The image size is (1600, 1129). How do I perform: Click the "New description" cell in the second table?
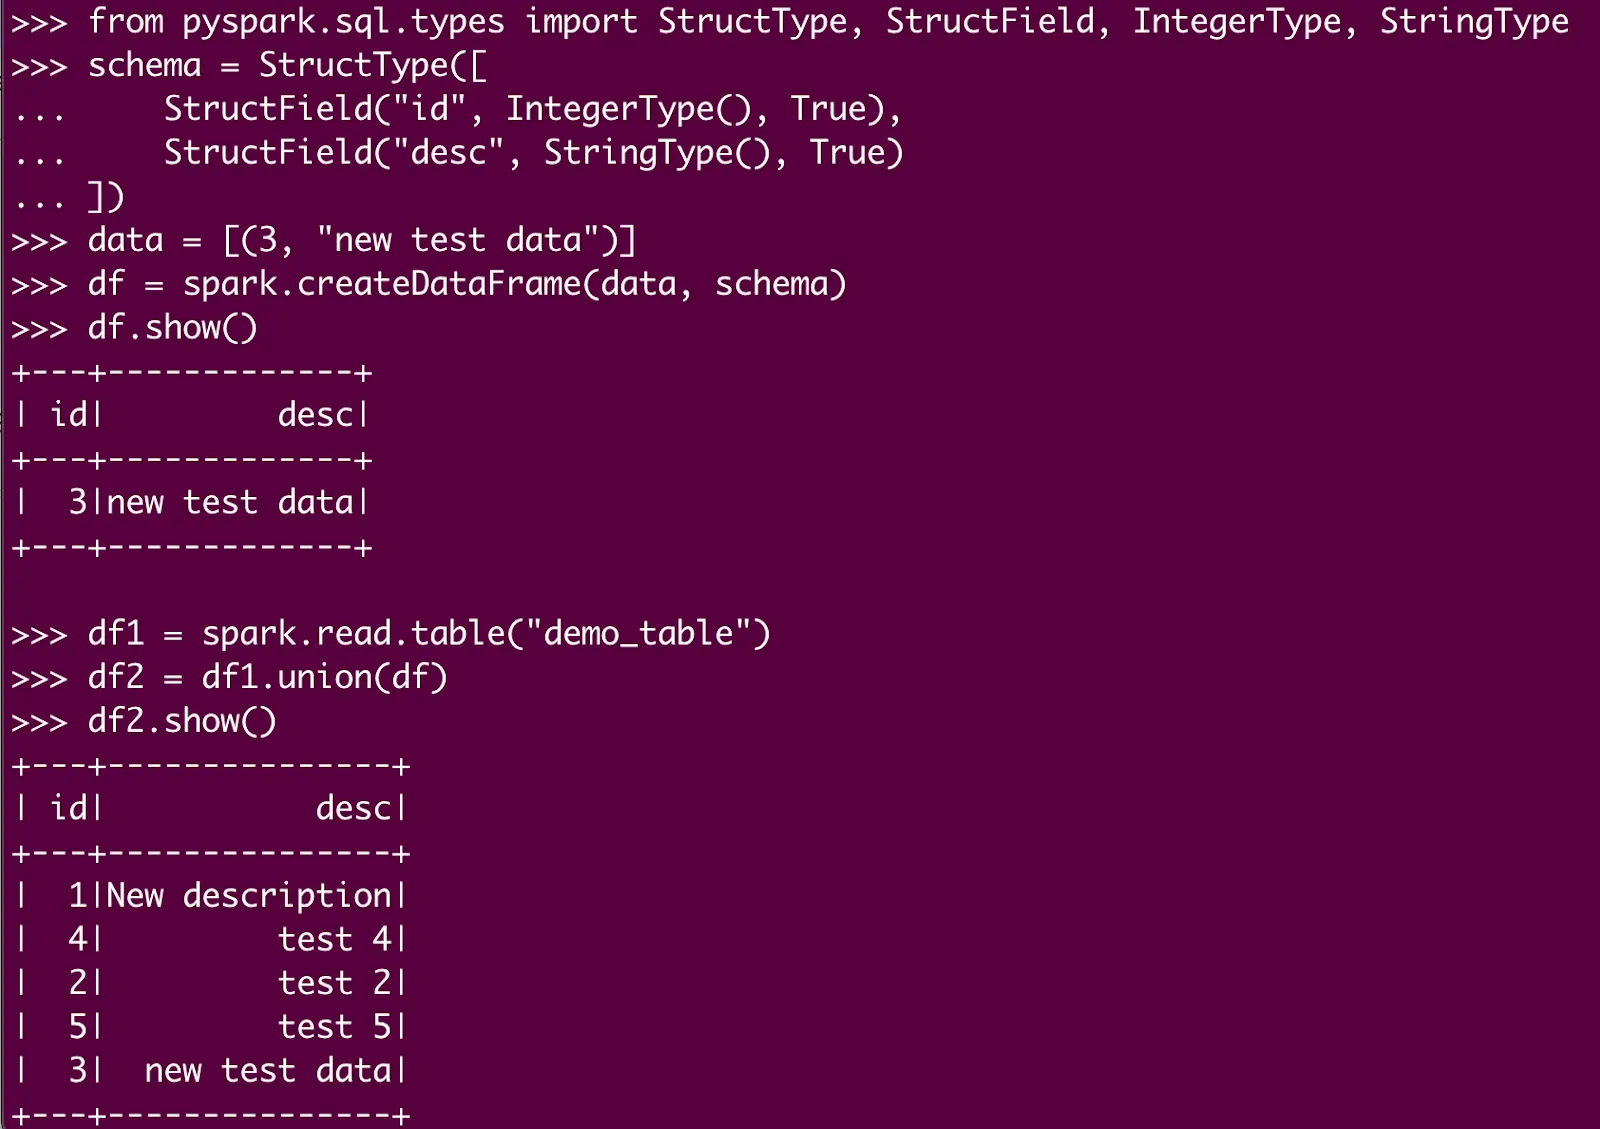pos(248,896)
